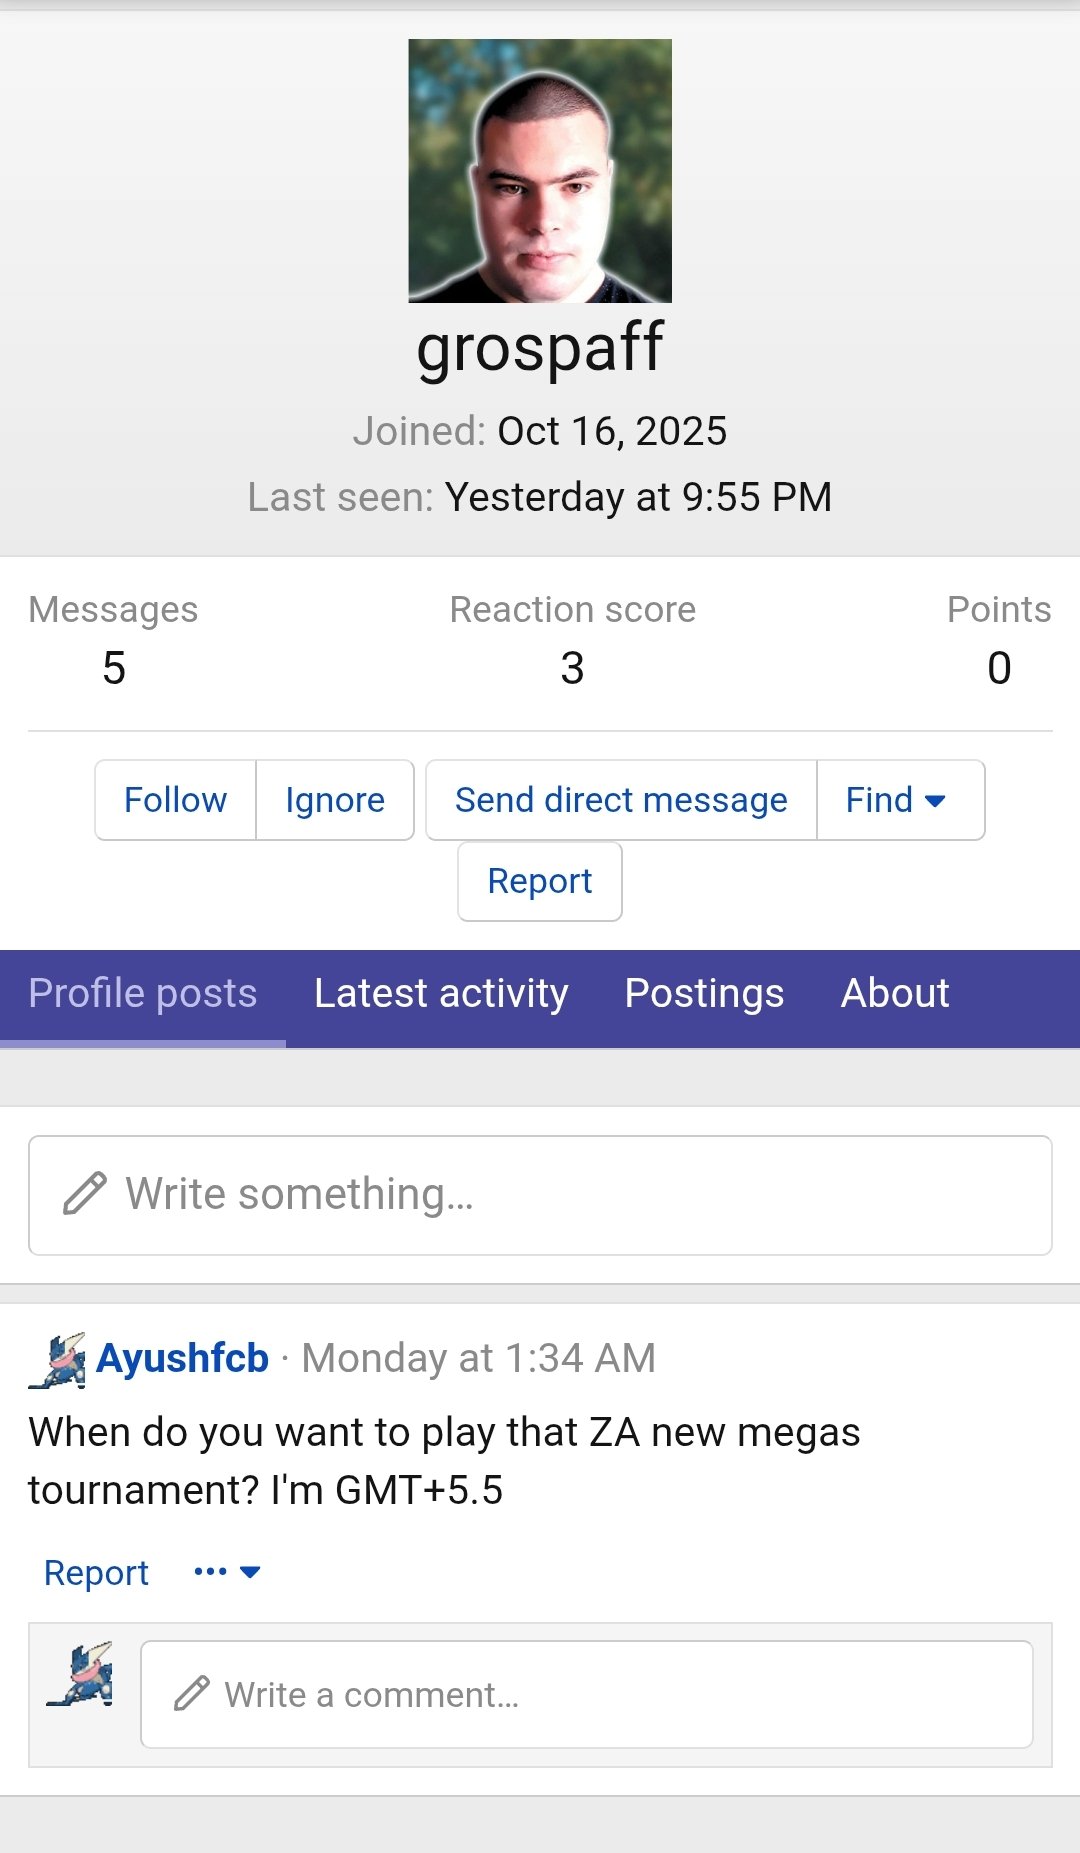Viewport: 1080px width, 1853px height.
Task: Switch to the Latest activity tab
Action: click(x=441, y=994)
